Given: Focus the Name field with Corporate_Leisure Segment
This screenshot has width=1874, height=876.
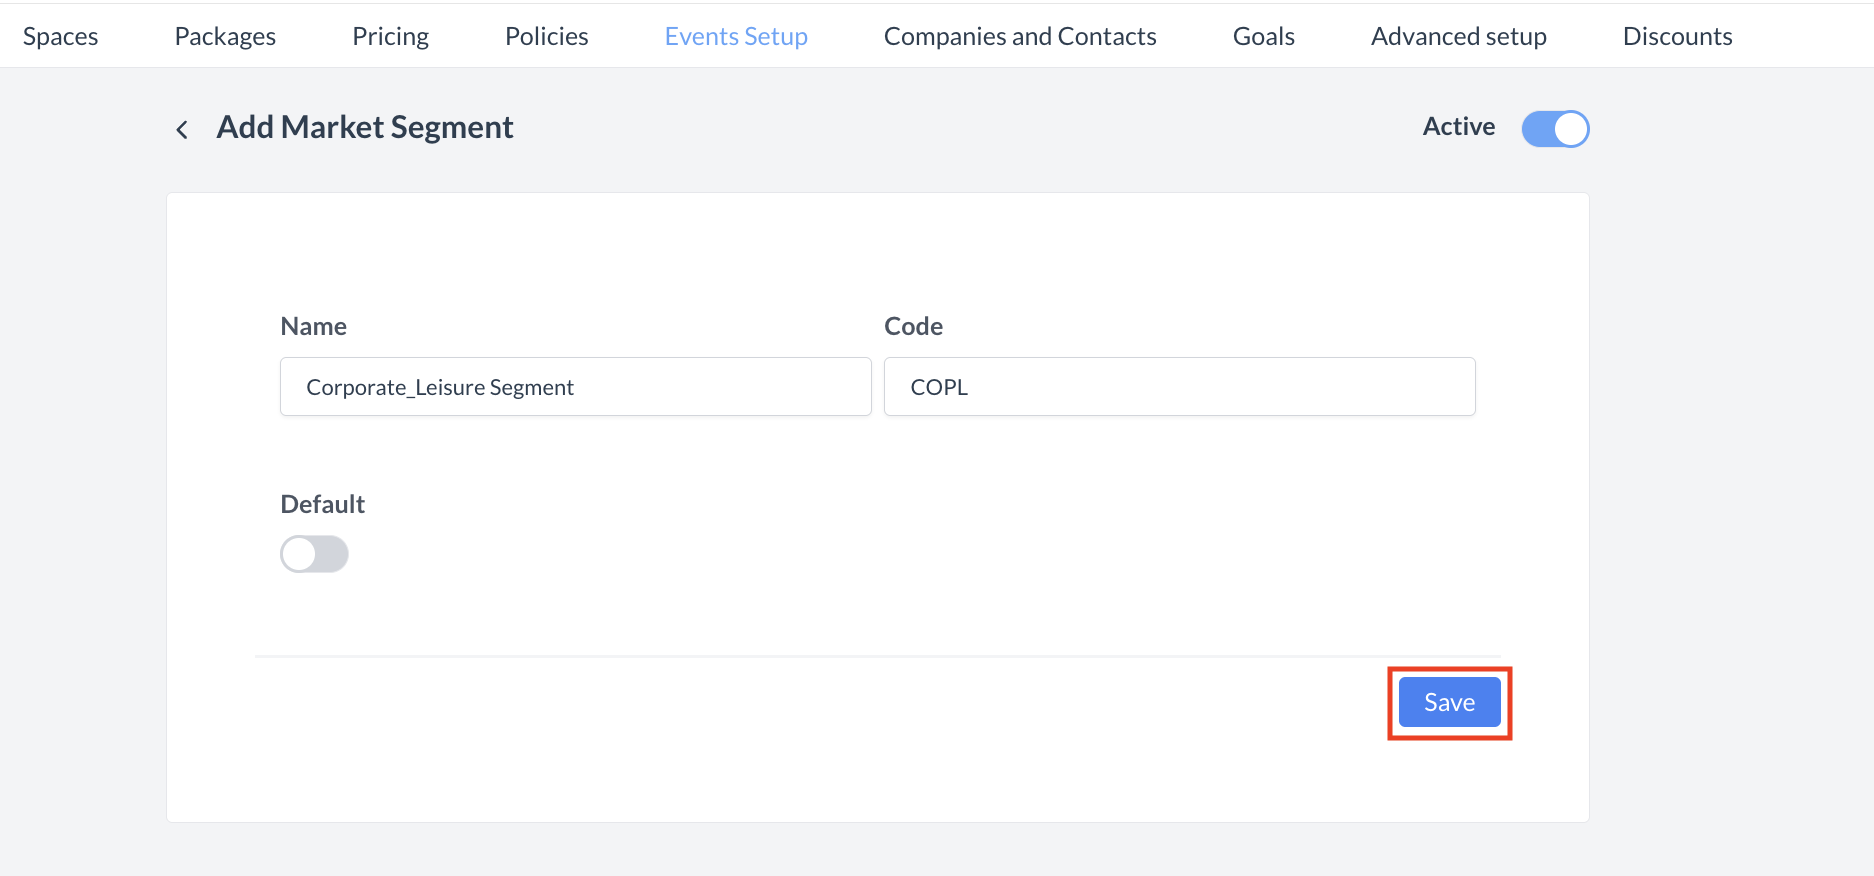Looking at the screenshot, I should point(575,387).
